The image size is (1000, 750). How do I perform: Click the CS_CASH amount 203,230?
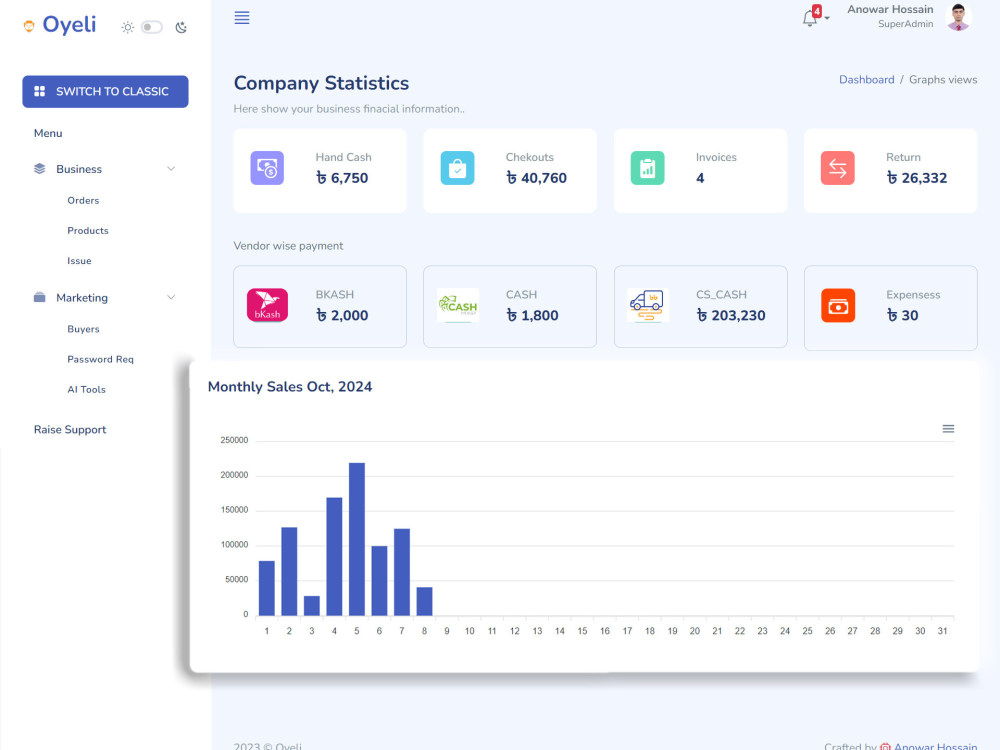730,316
